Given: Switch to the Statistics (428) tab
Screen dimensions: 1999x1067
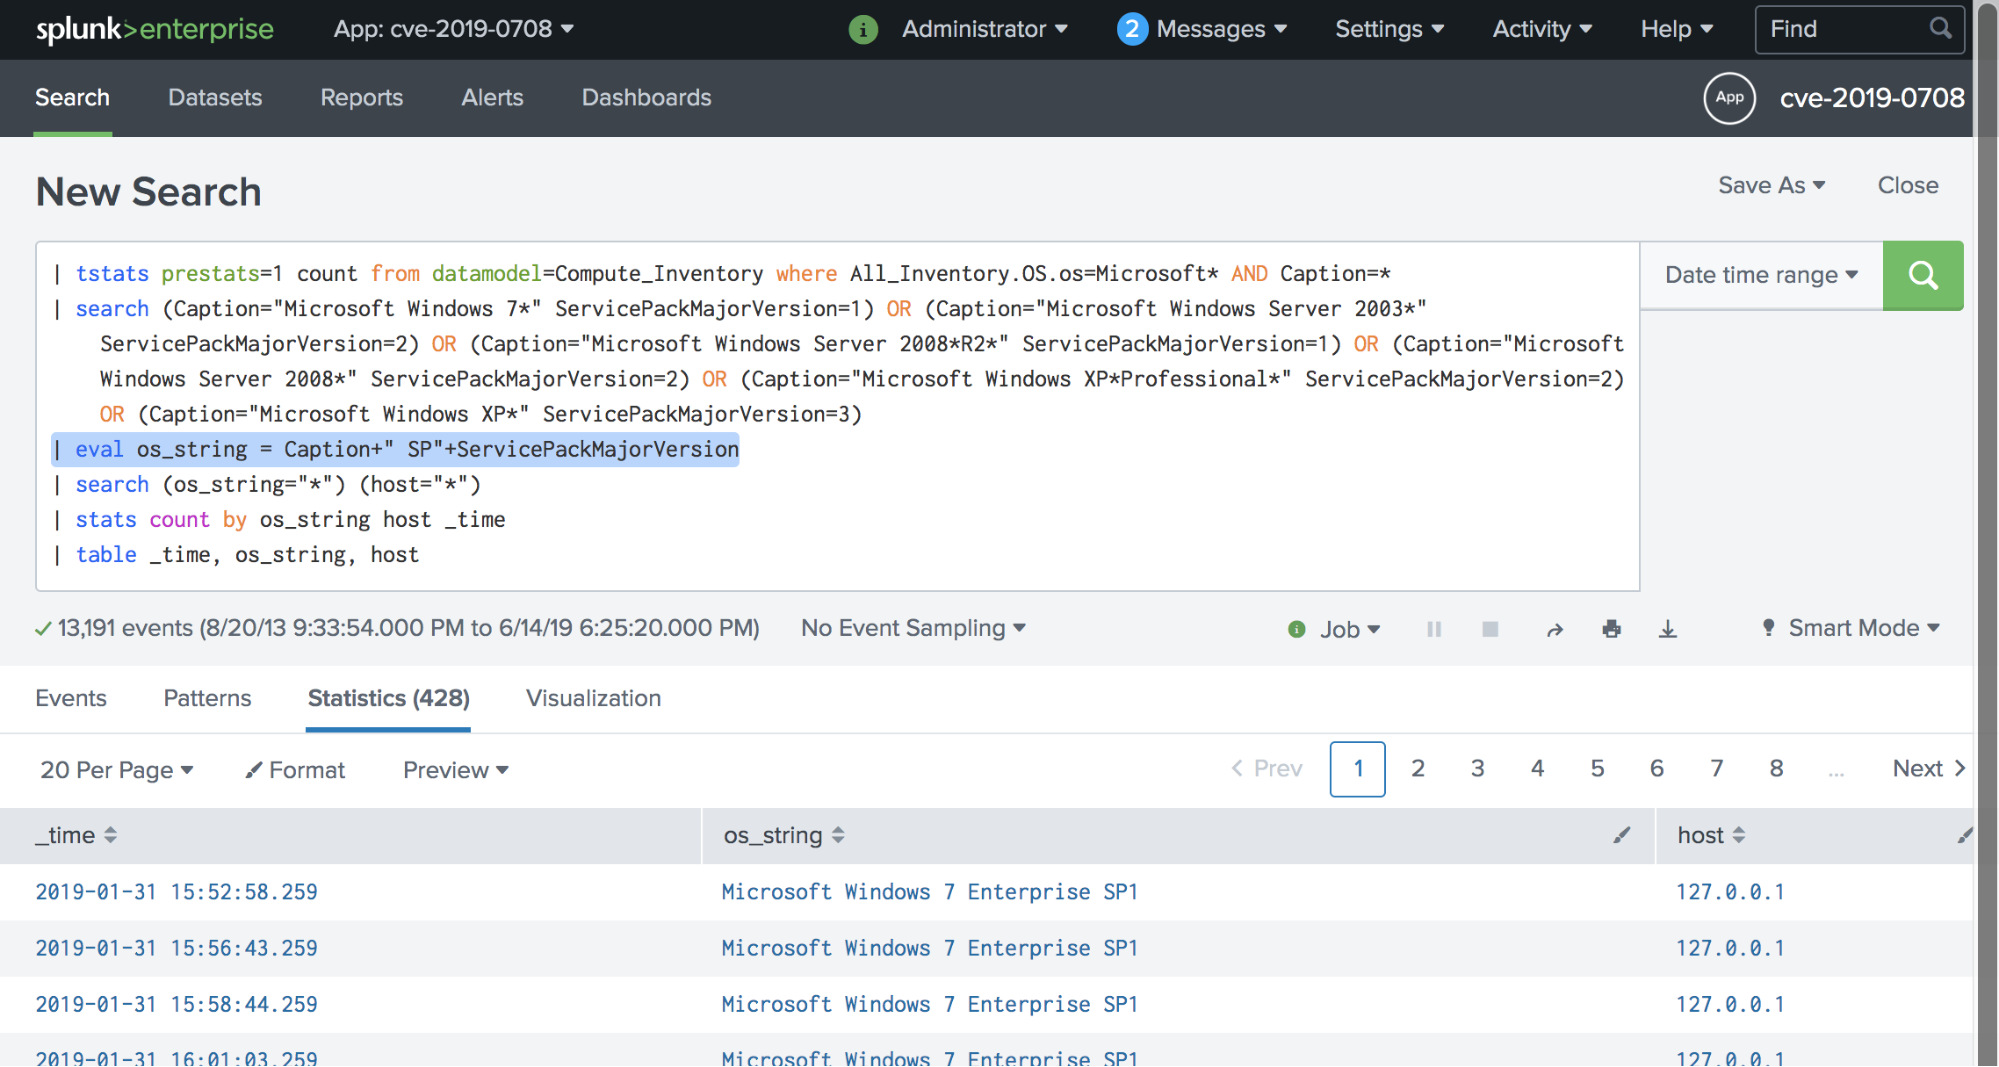Looking at the screenshot, I should click(388, 698).
